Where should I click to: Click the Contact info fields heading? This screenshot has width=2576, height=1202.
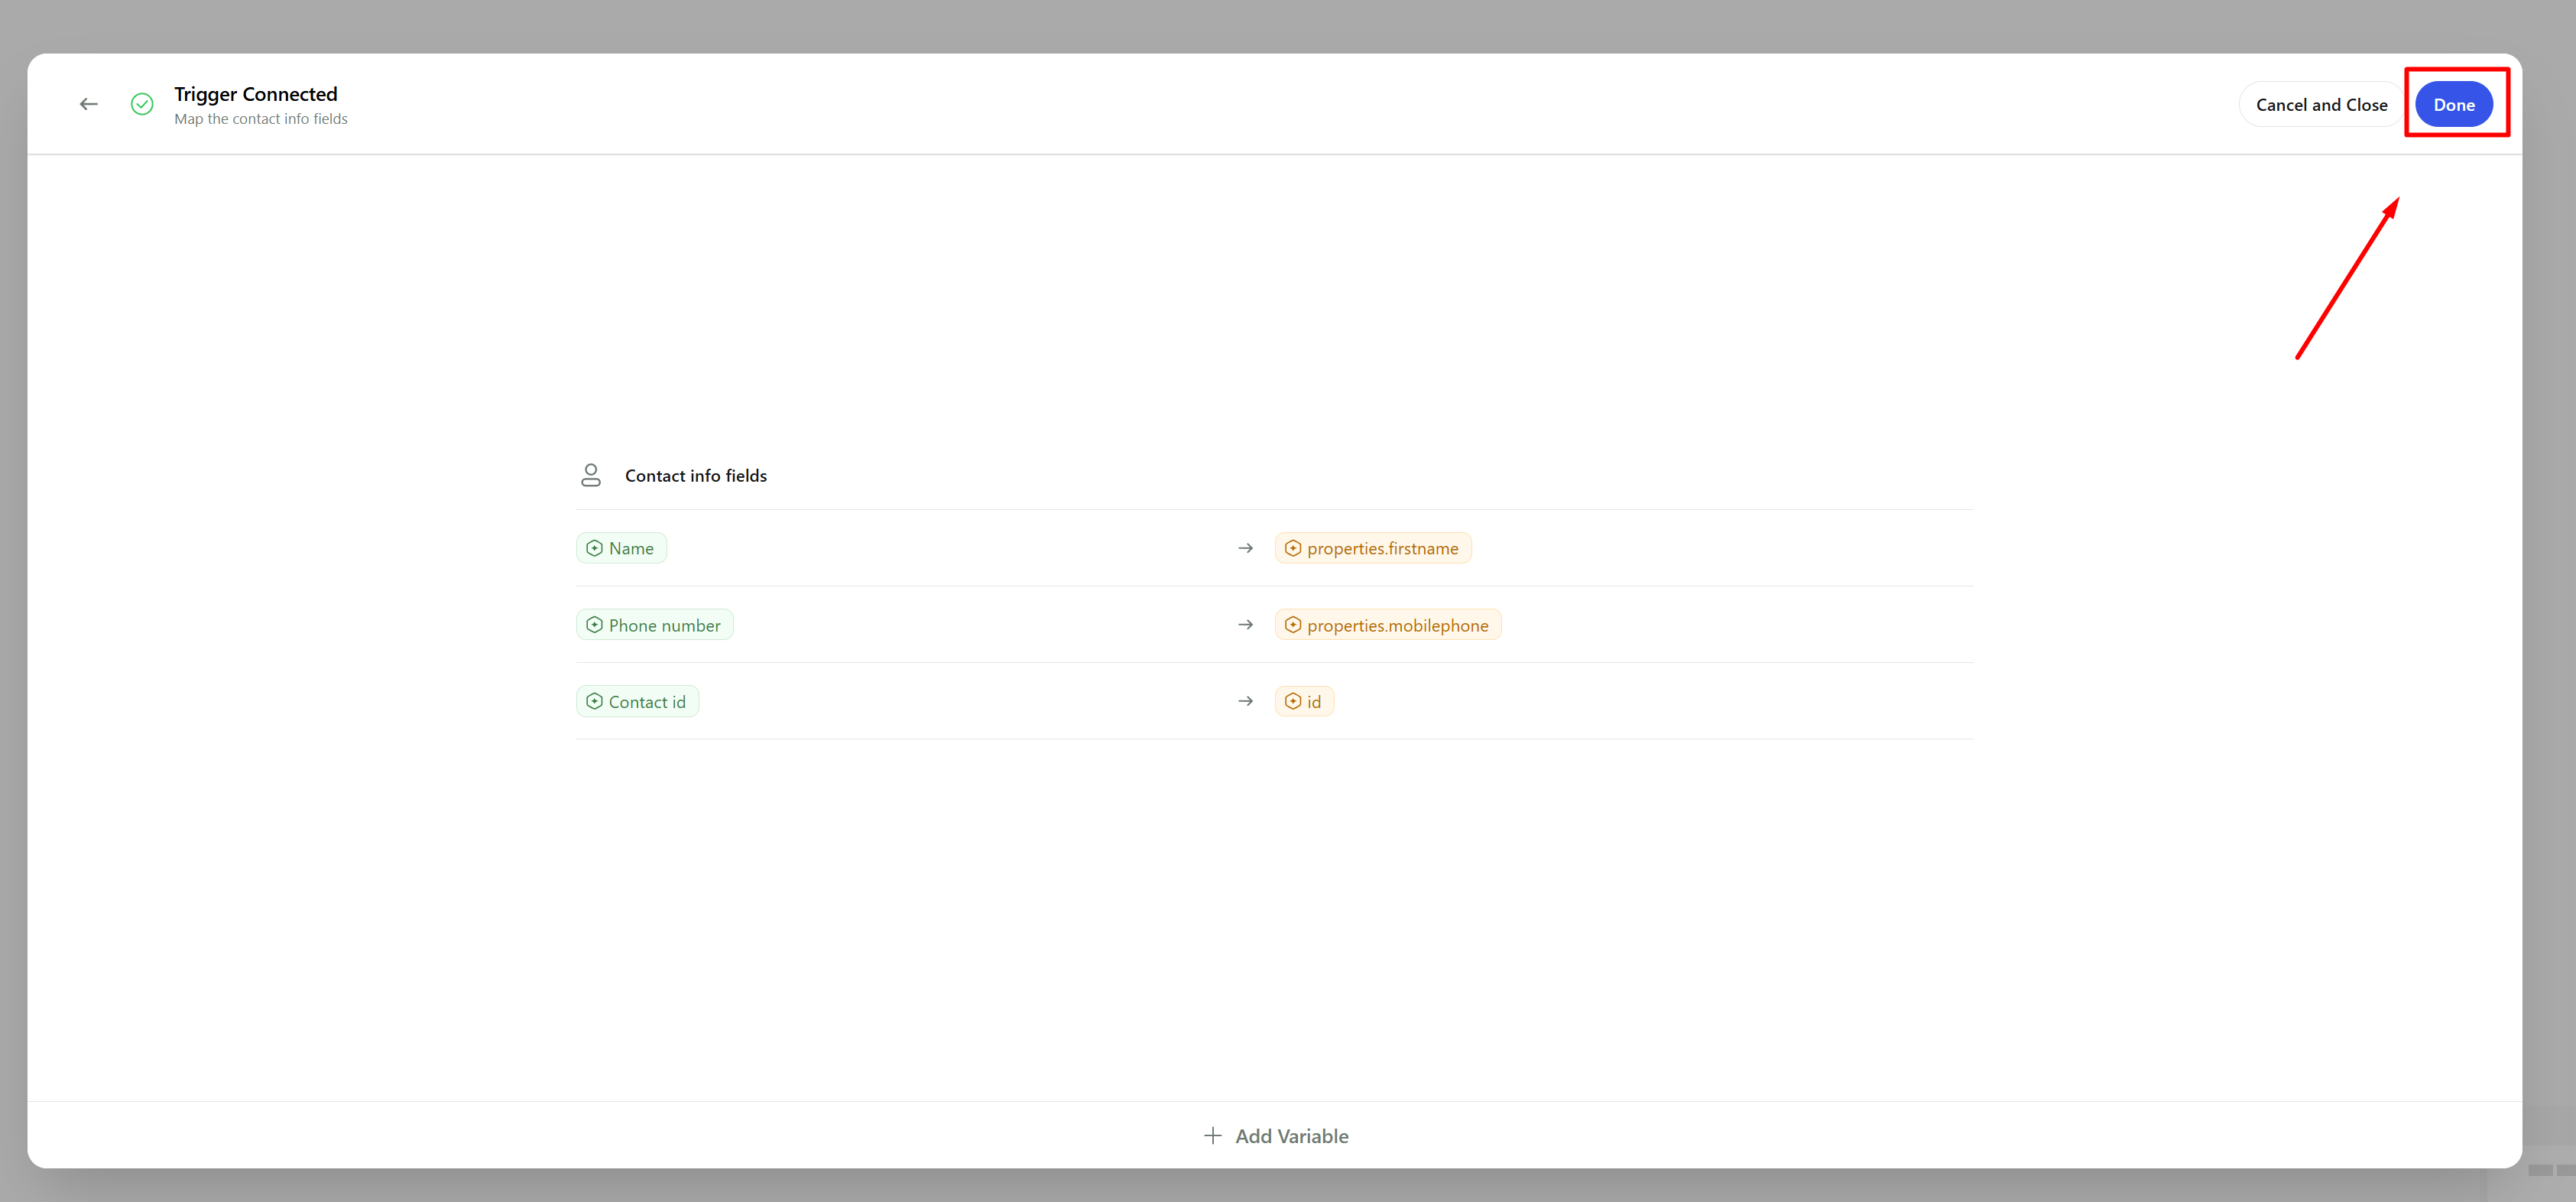[x=695, y=476]
